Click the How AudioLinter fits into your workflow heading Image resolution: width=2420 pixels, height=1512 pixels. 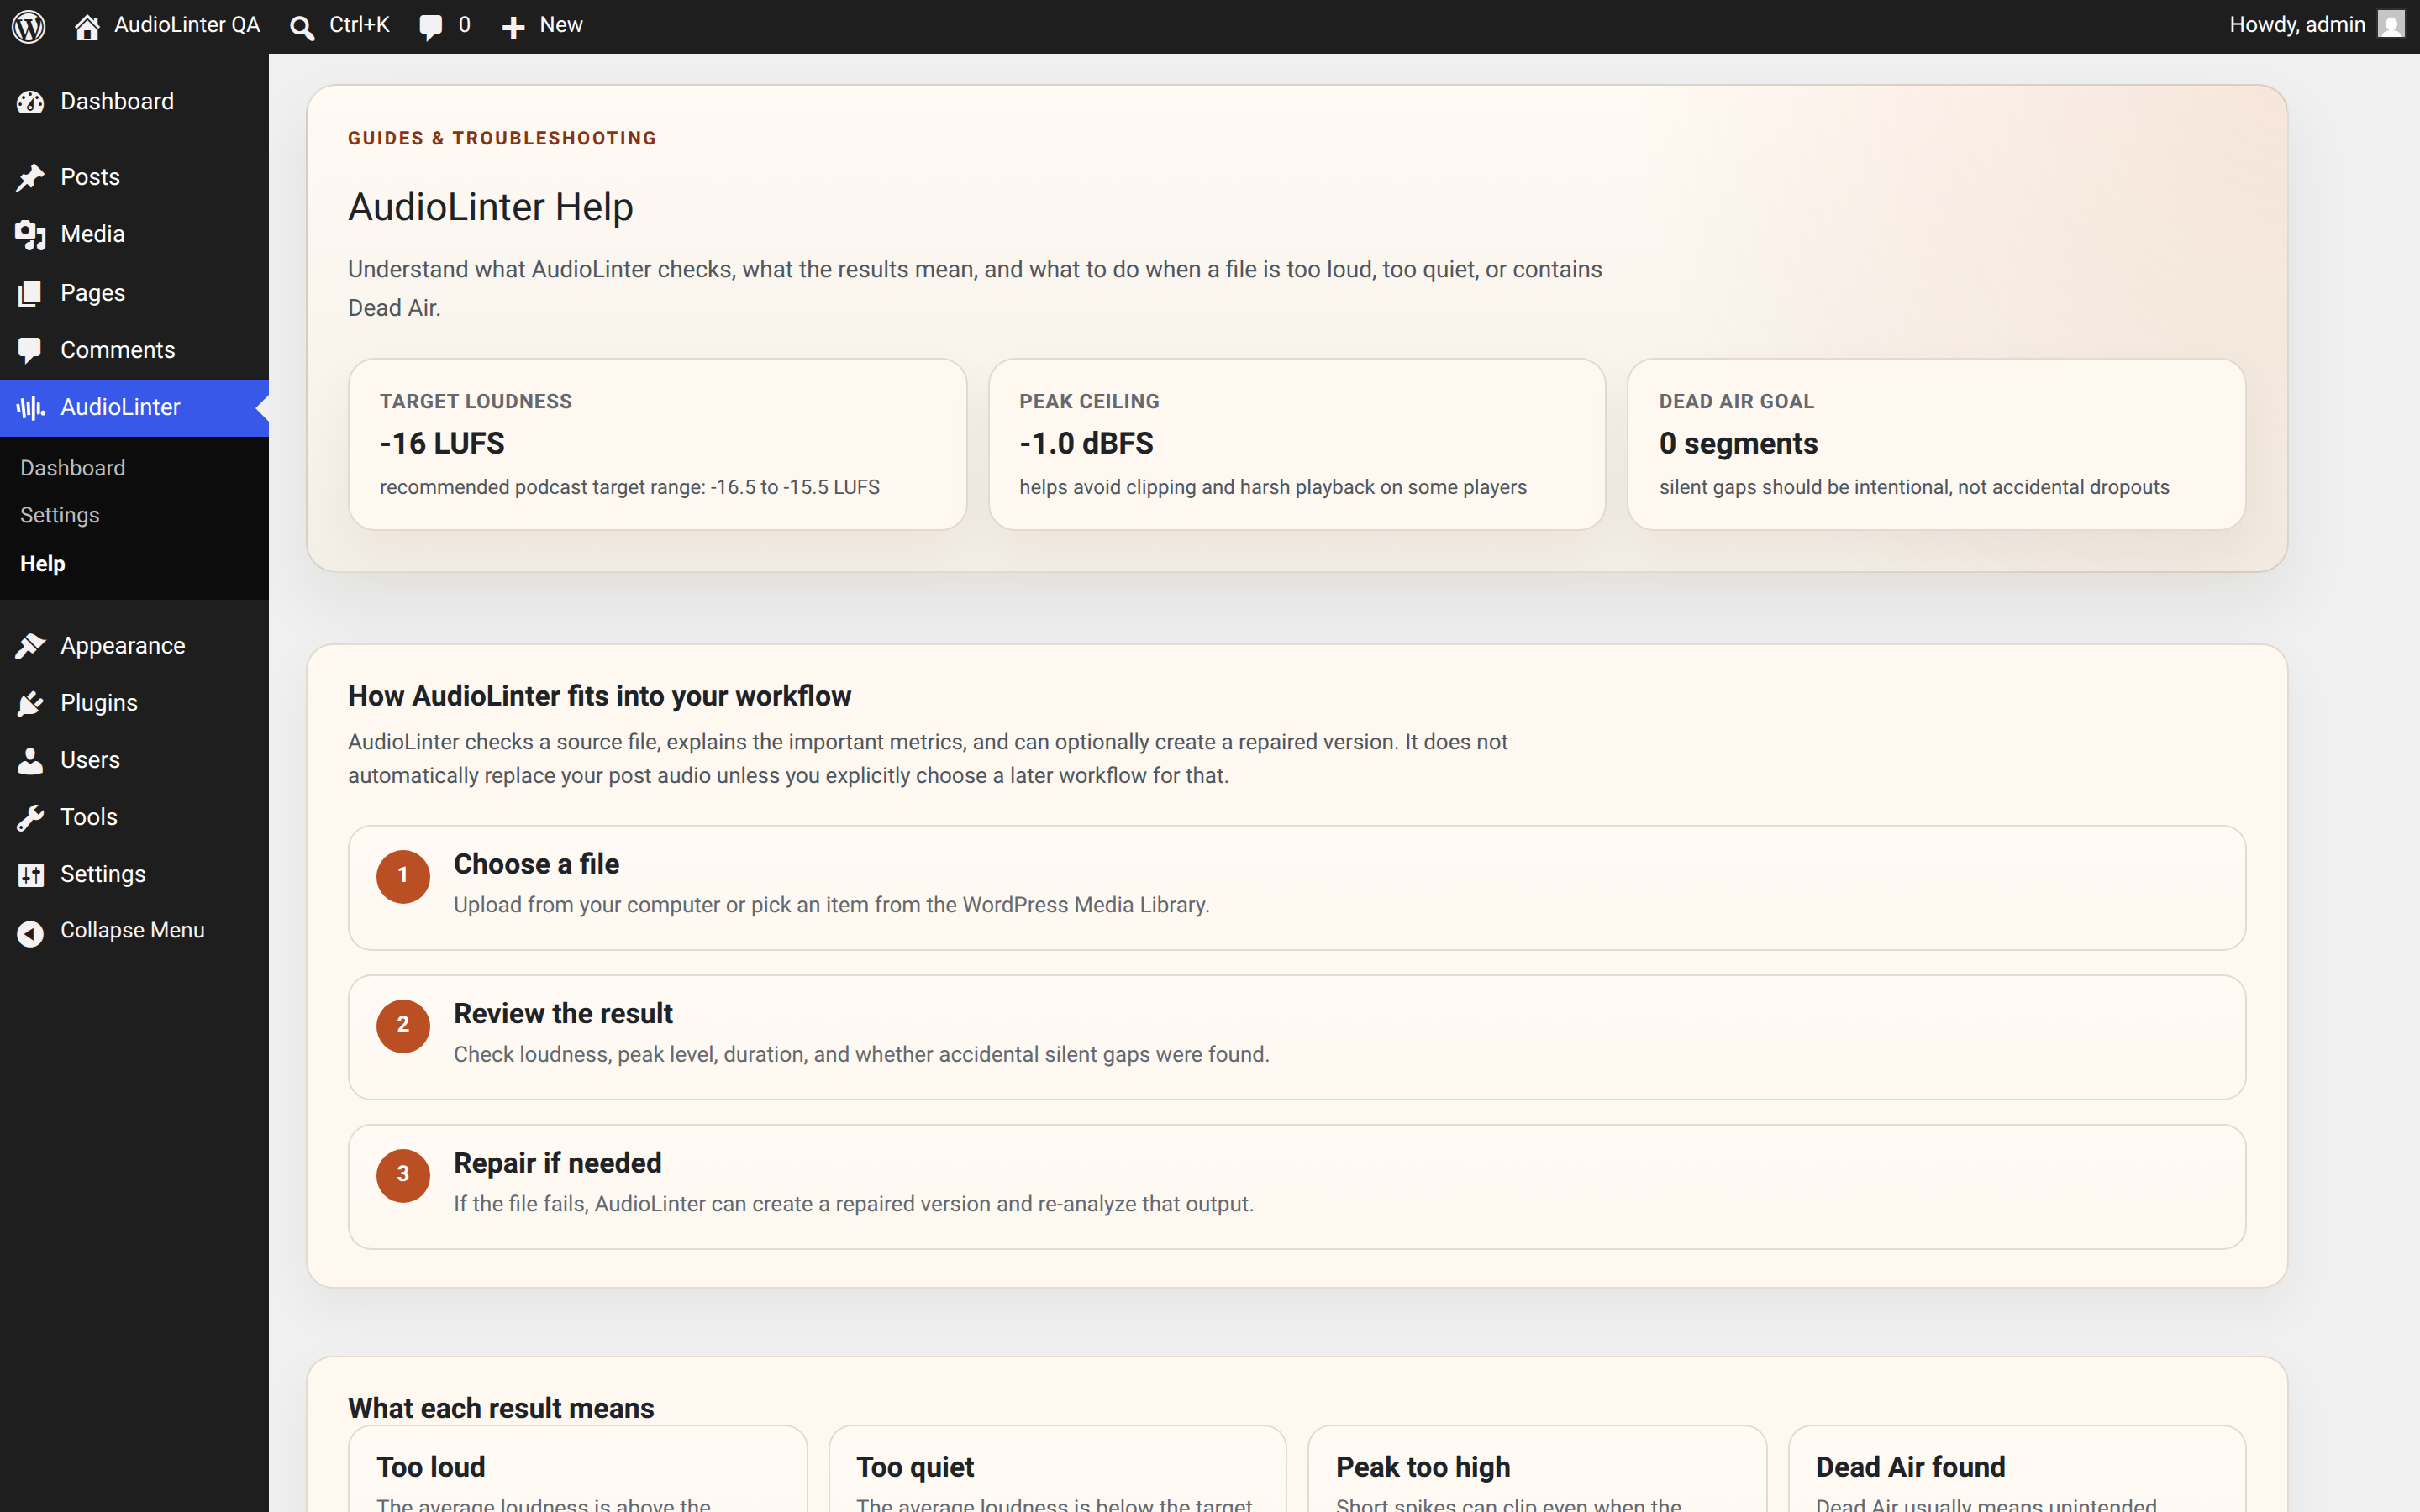click(x=599, y=696)
